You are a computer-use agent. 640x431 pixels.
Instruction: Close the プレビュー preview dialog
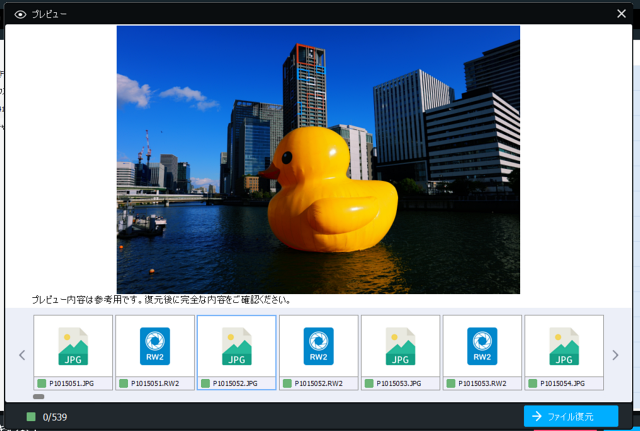click(621, 14)
